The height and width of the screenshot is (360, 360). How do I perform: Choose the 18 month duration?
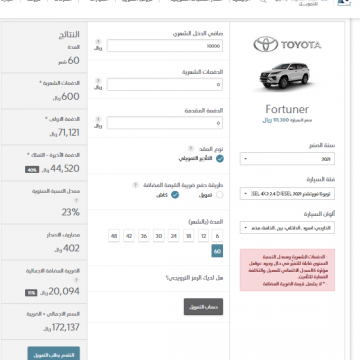click(188, 236)
